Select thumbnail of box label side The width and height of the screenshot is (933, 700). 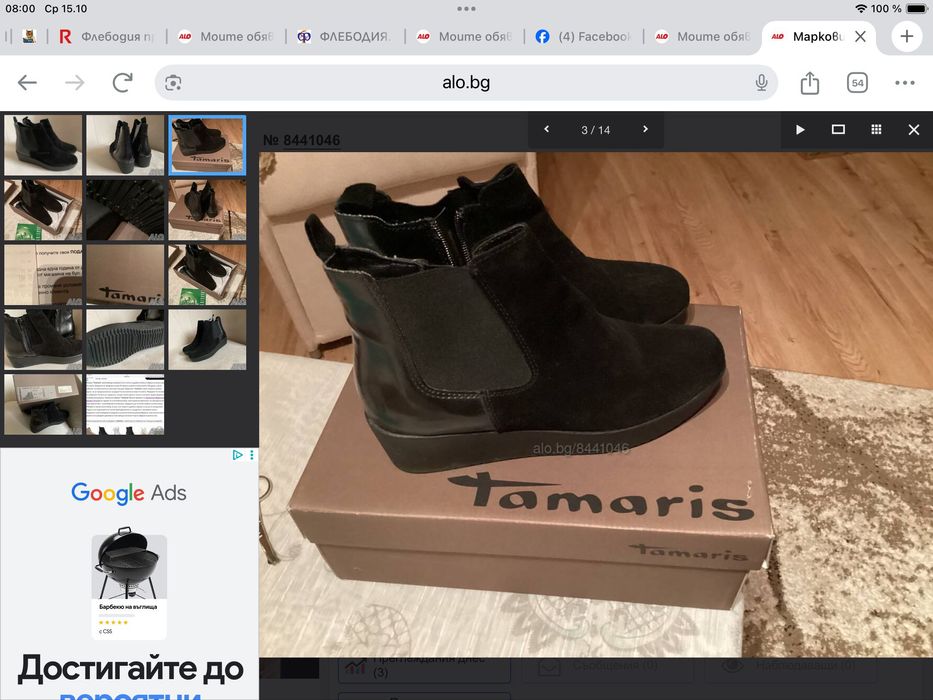pos(43,404)
